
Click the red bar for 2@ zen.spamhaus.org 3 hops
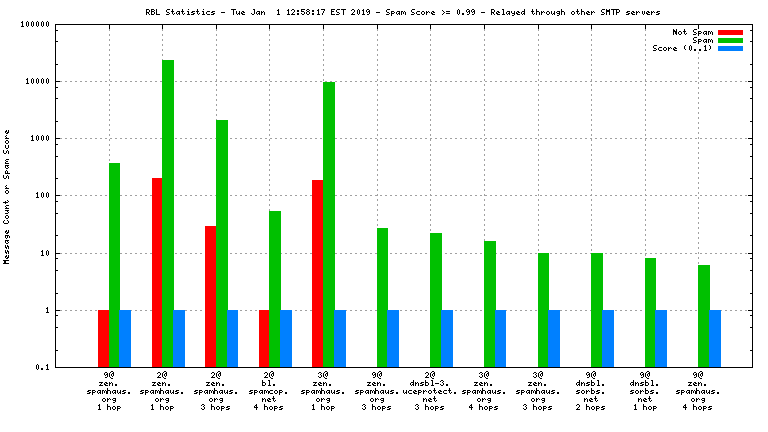point(210,296)
